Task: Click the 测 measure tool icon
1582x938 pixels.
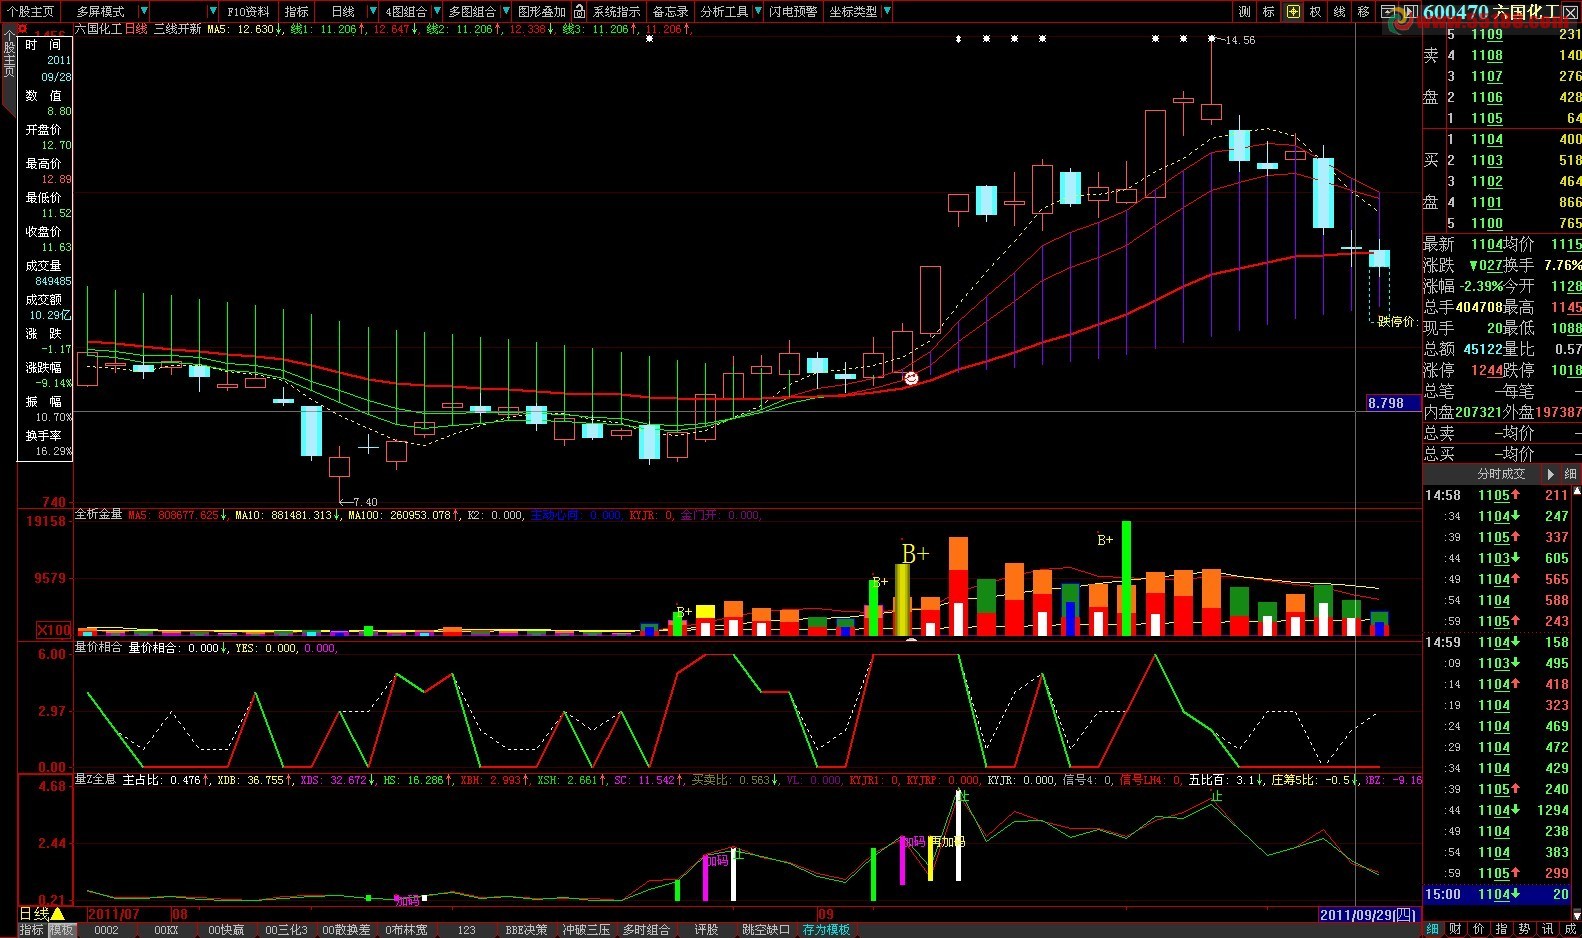Action: [1244, 12]
